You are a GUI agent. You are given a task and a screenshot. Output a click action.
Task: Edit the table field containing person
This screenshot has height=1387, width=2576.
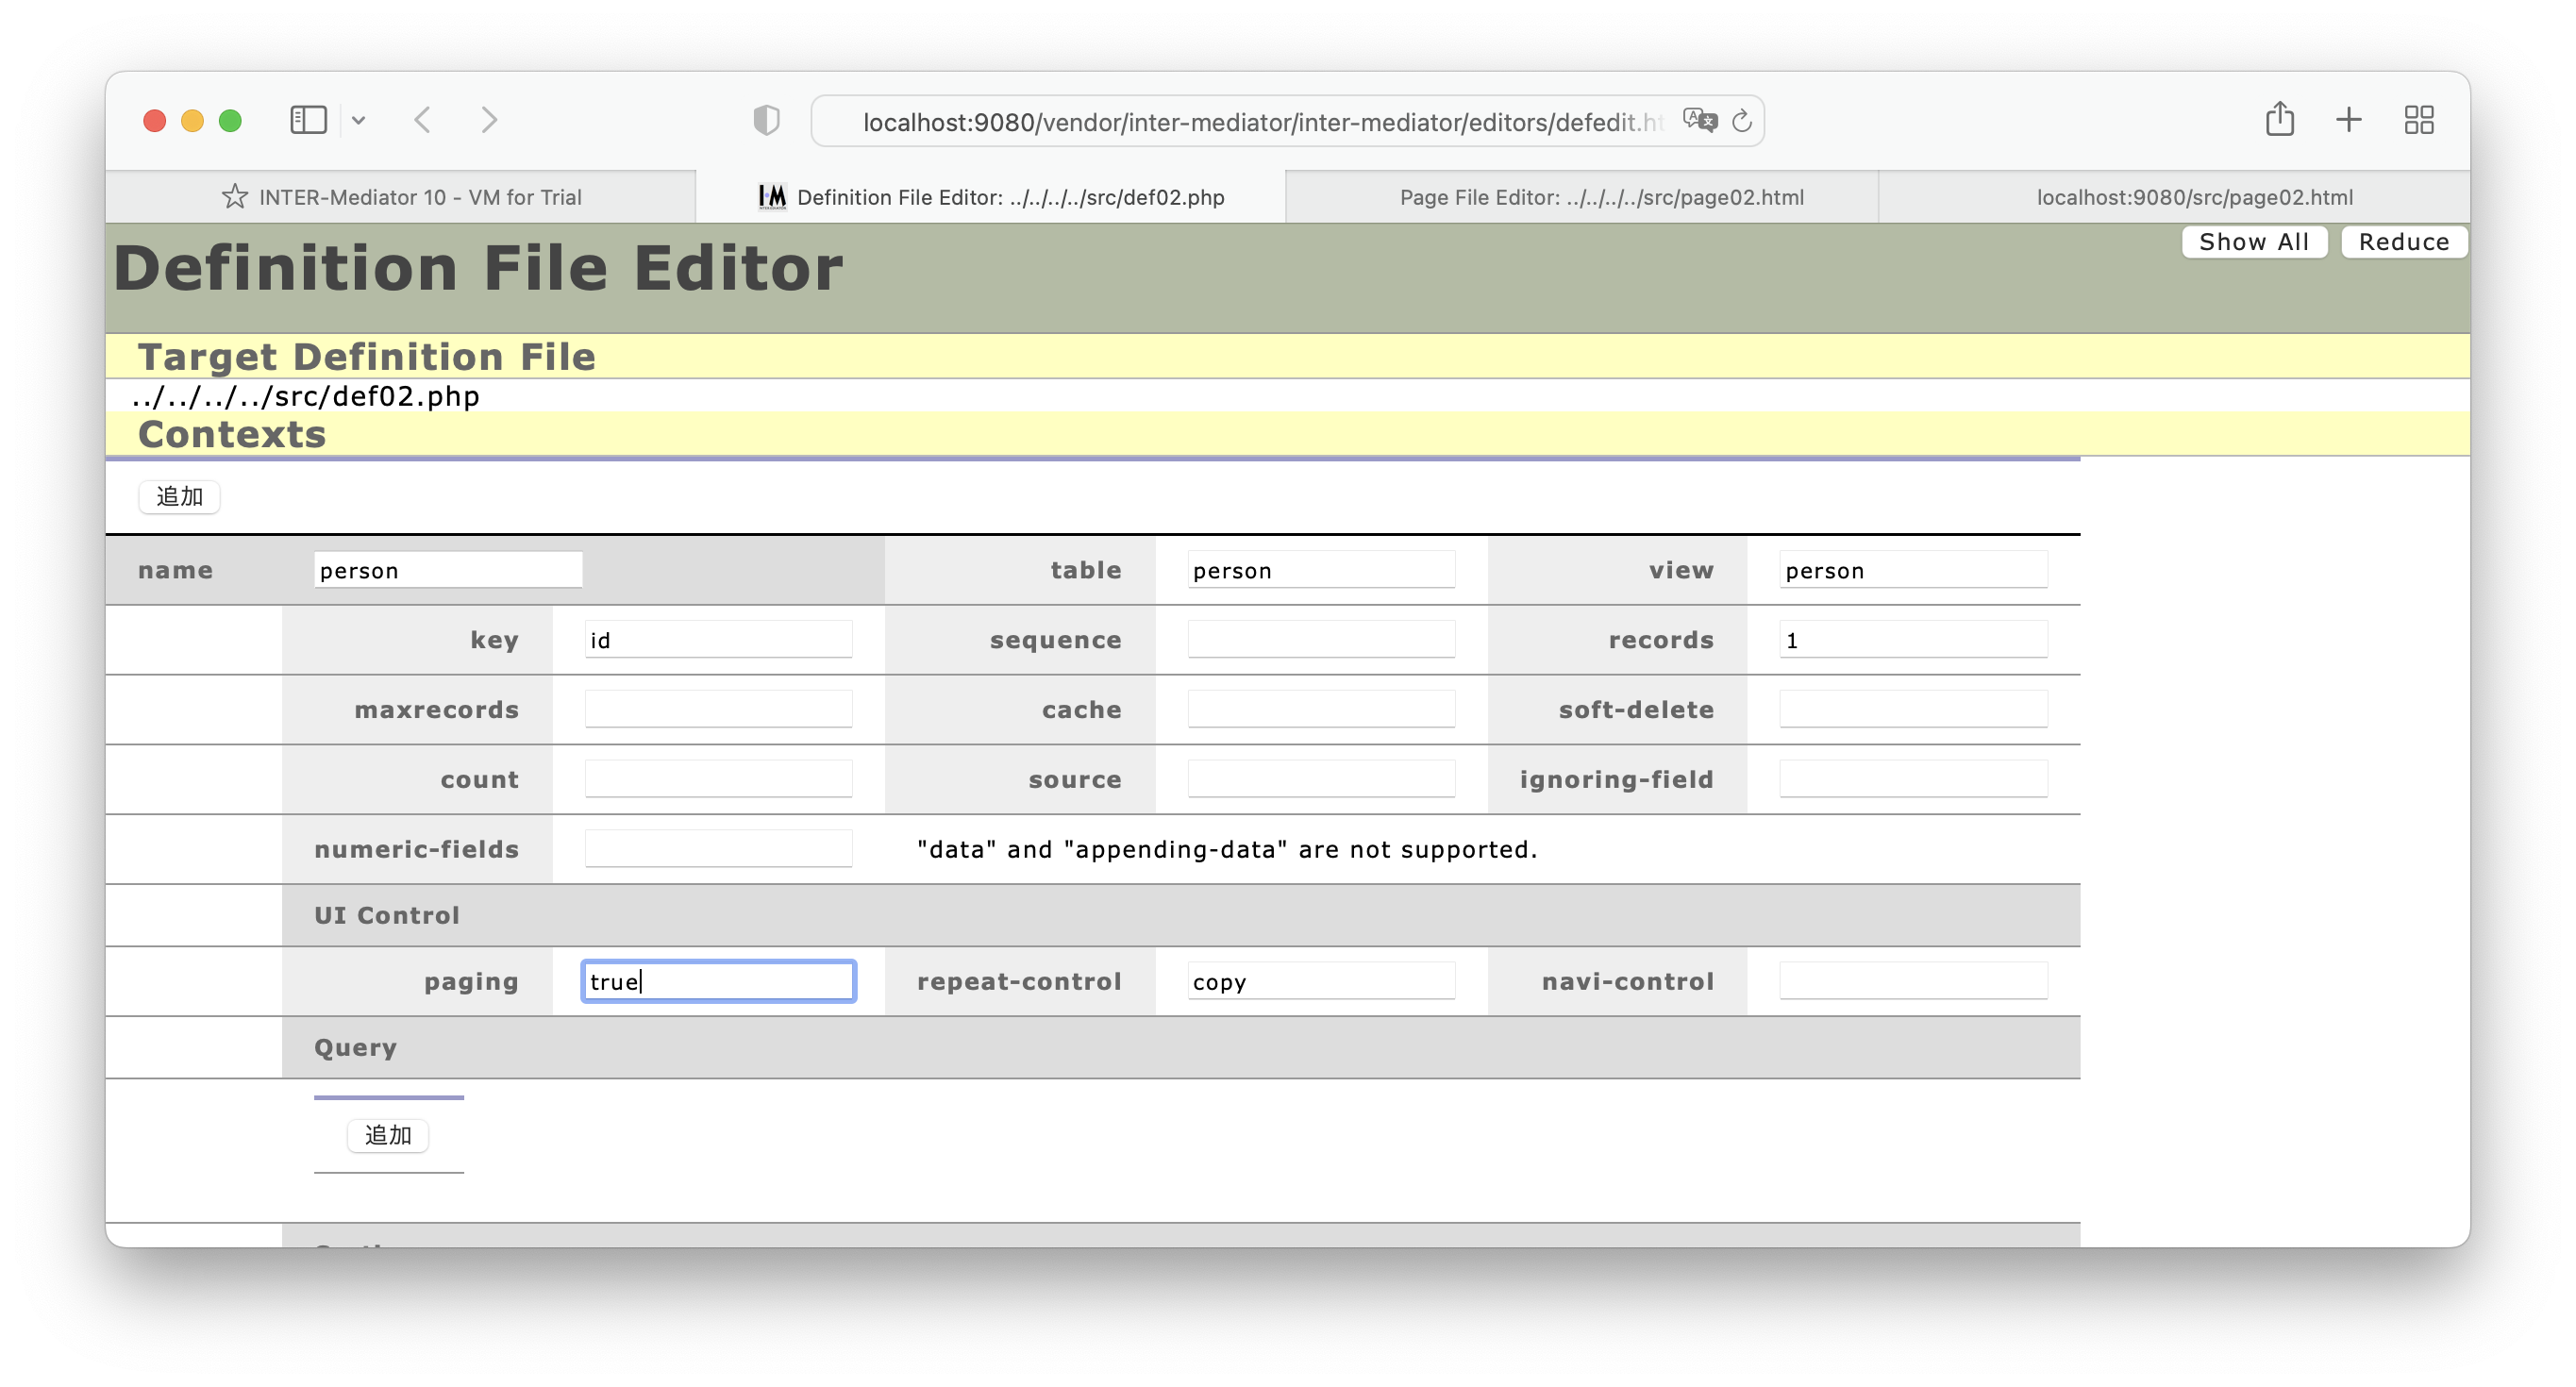(x=1321, y=570)
